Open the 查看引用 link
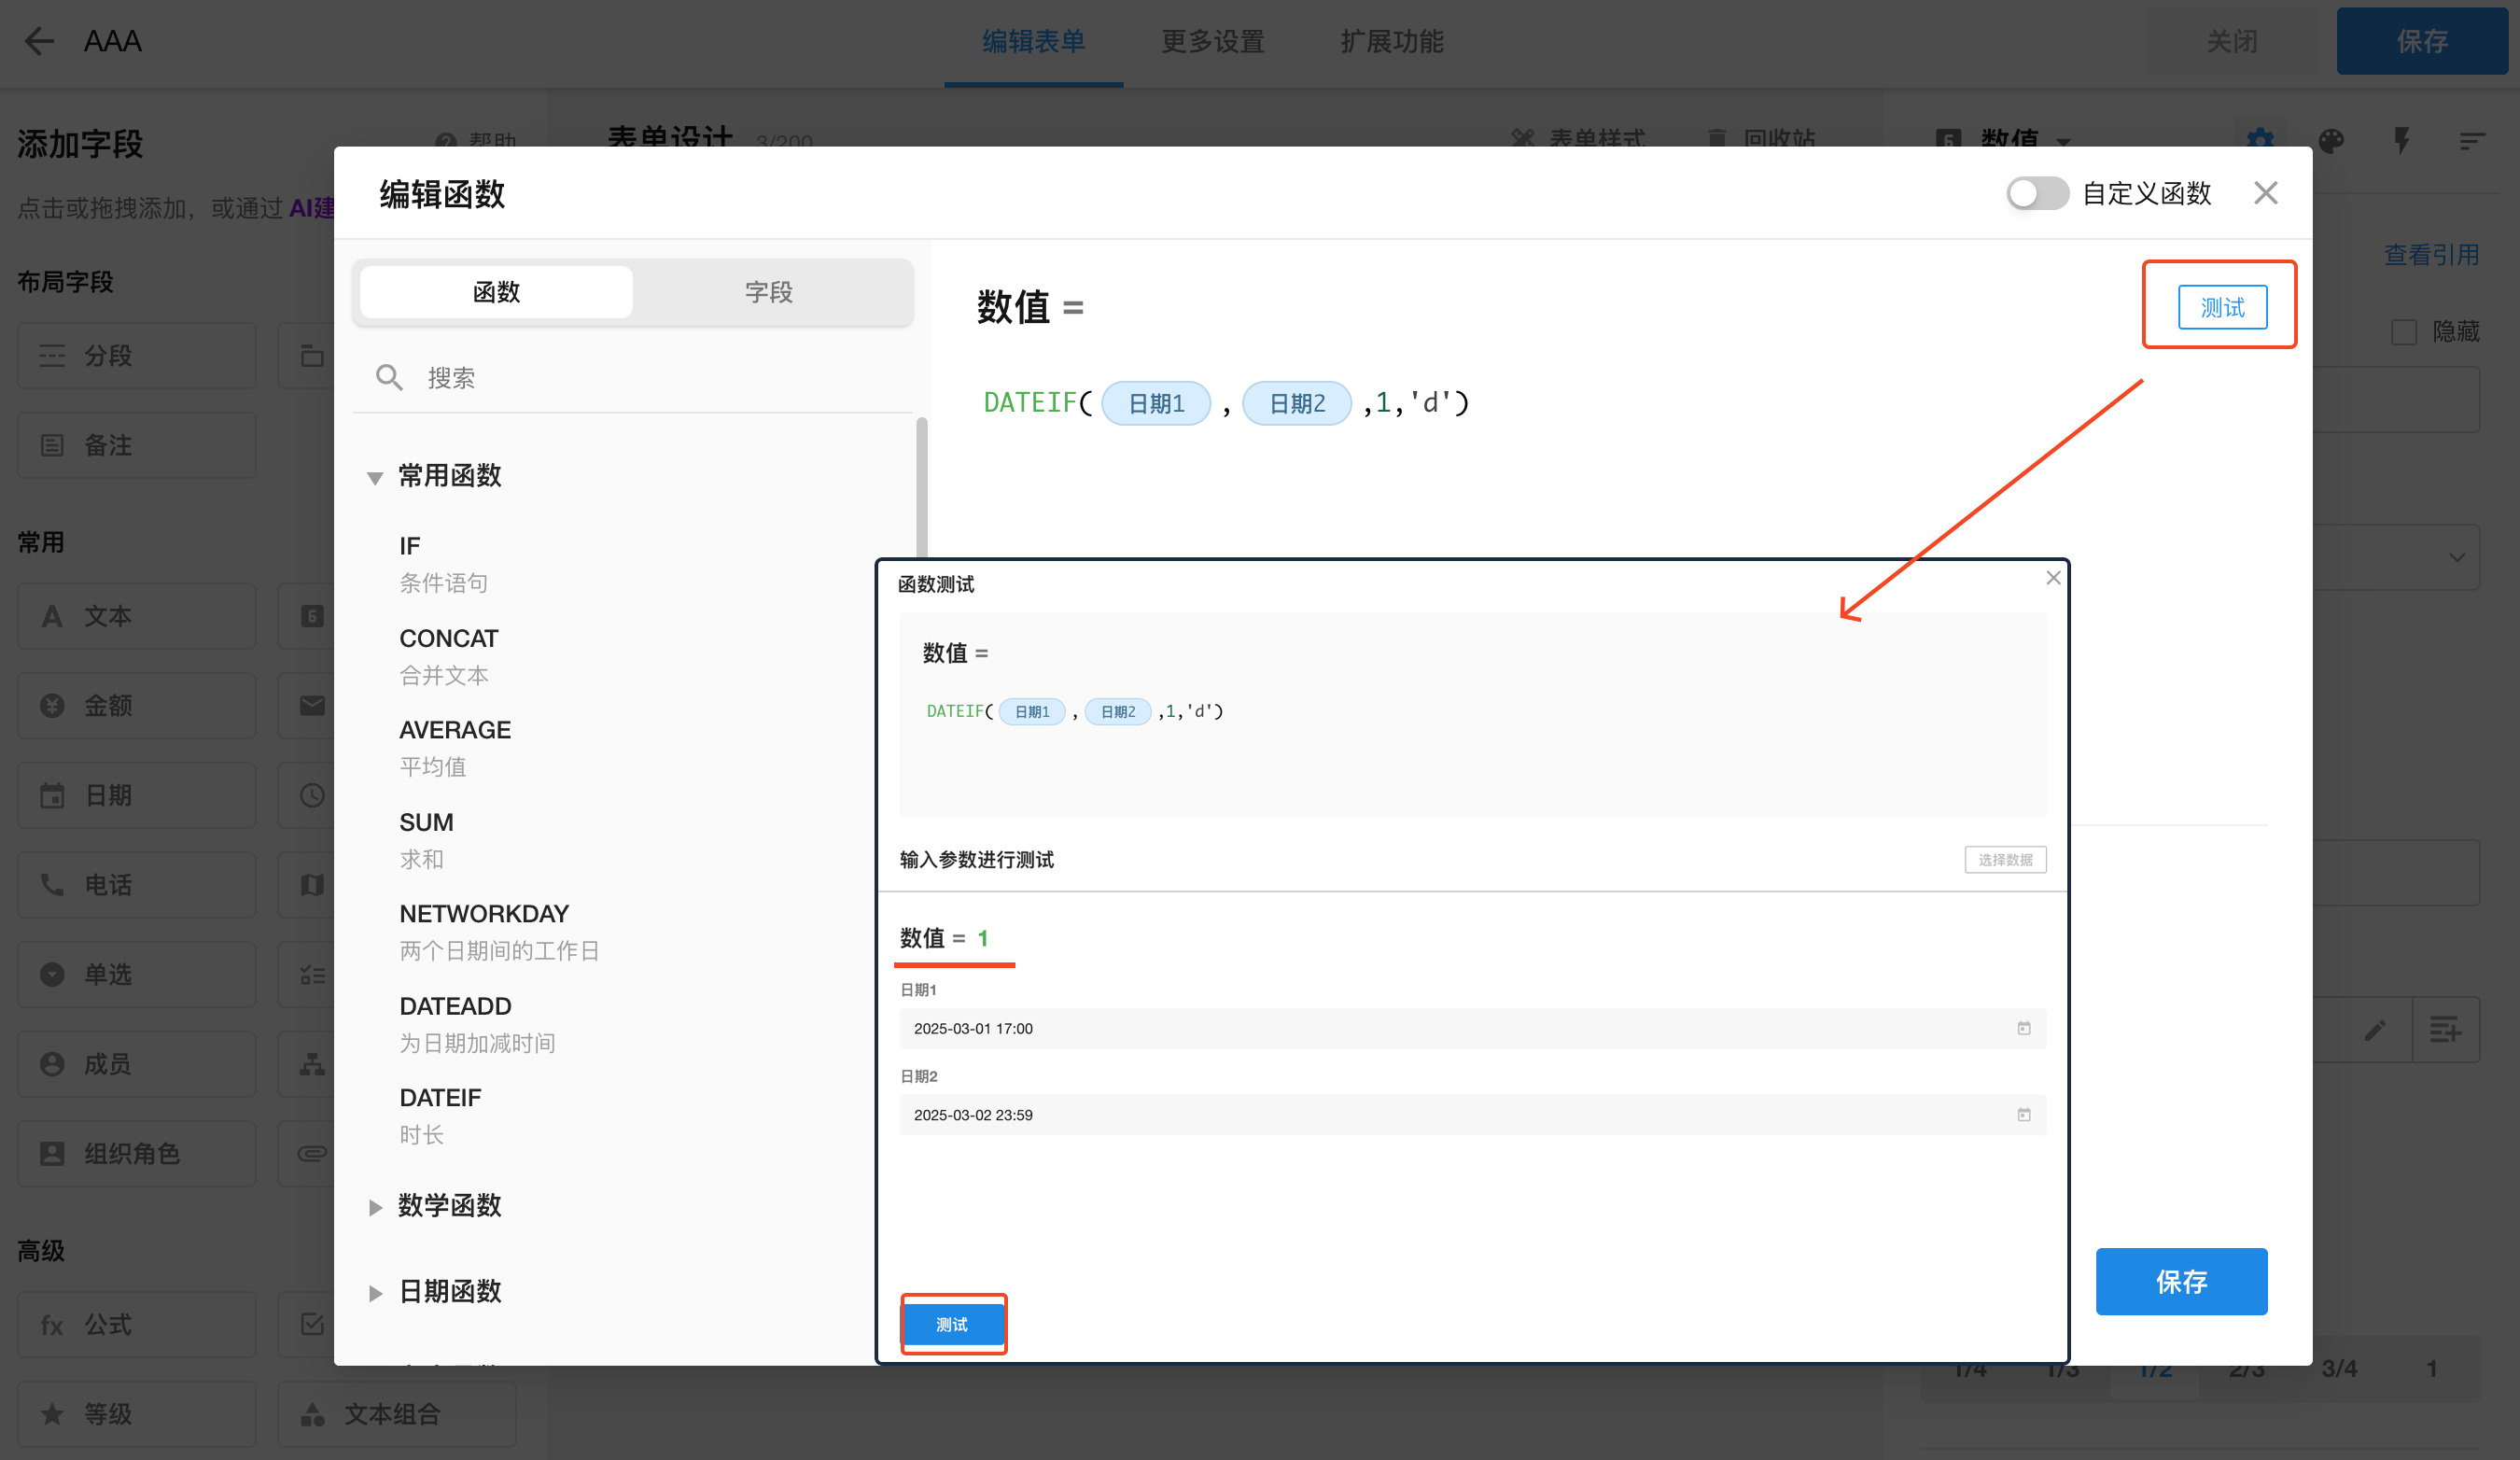 (x=2430, y=255)
